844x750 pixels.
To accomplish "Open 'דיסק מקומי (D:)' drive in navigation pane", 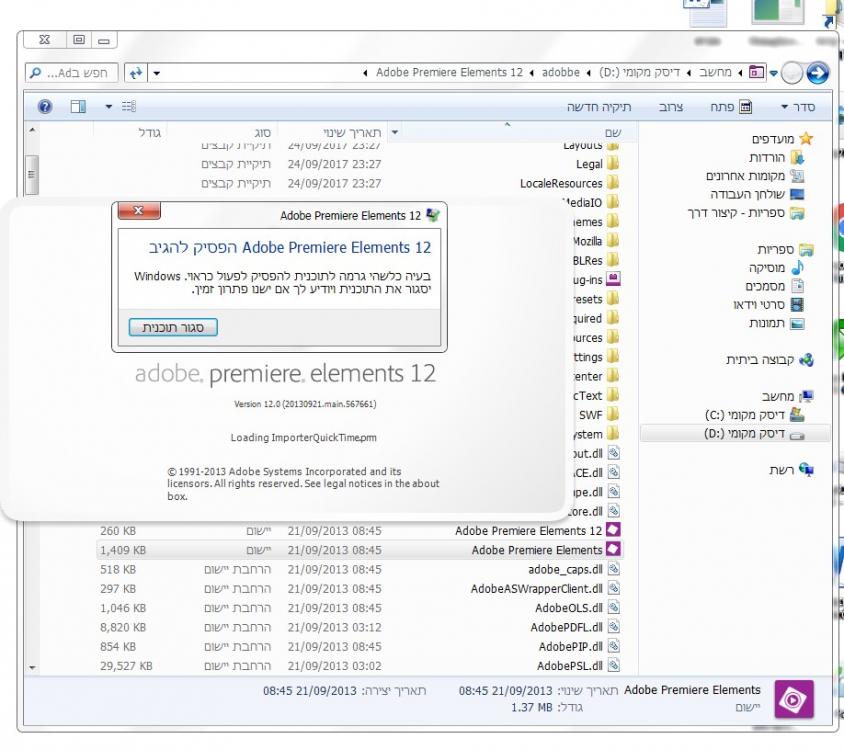I will coord(744,433).
